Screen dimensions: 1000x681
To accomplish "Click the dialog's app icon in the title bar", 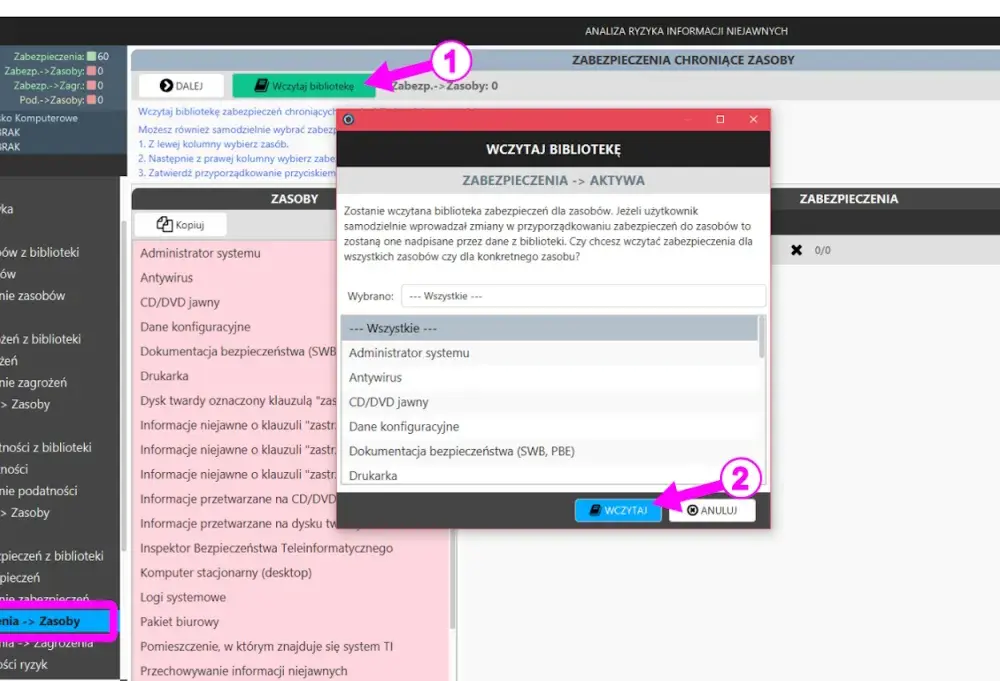I will click(x=348, y=119).
